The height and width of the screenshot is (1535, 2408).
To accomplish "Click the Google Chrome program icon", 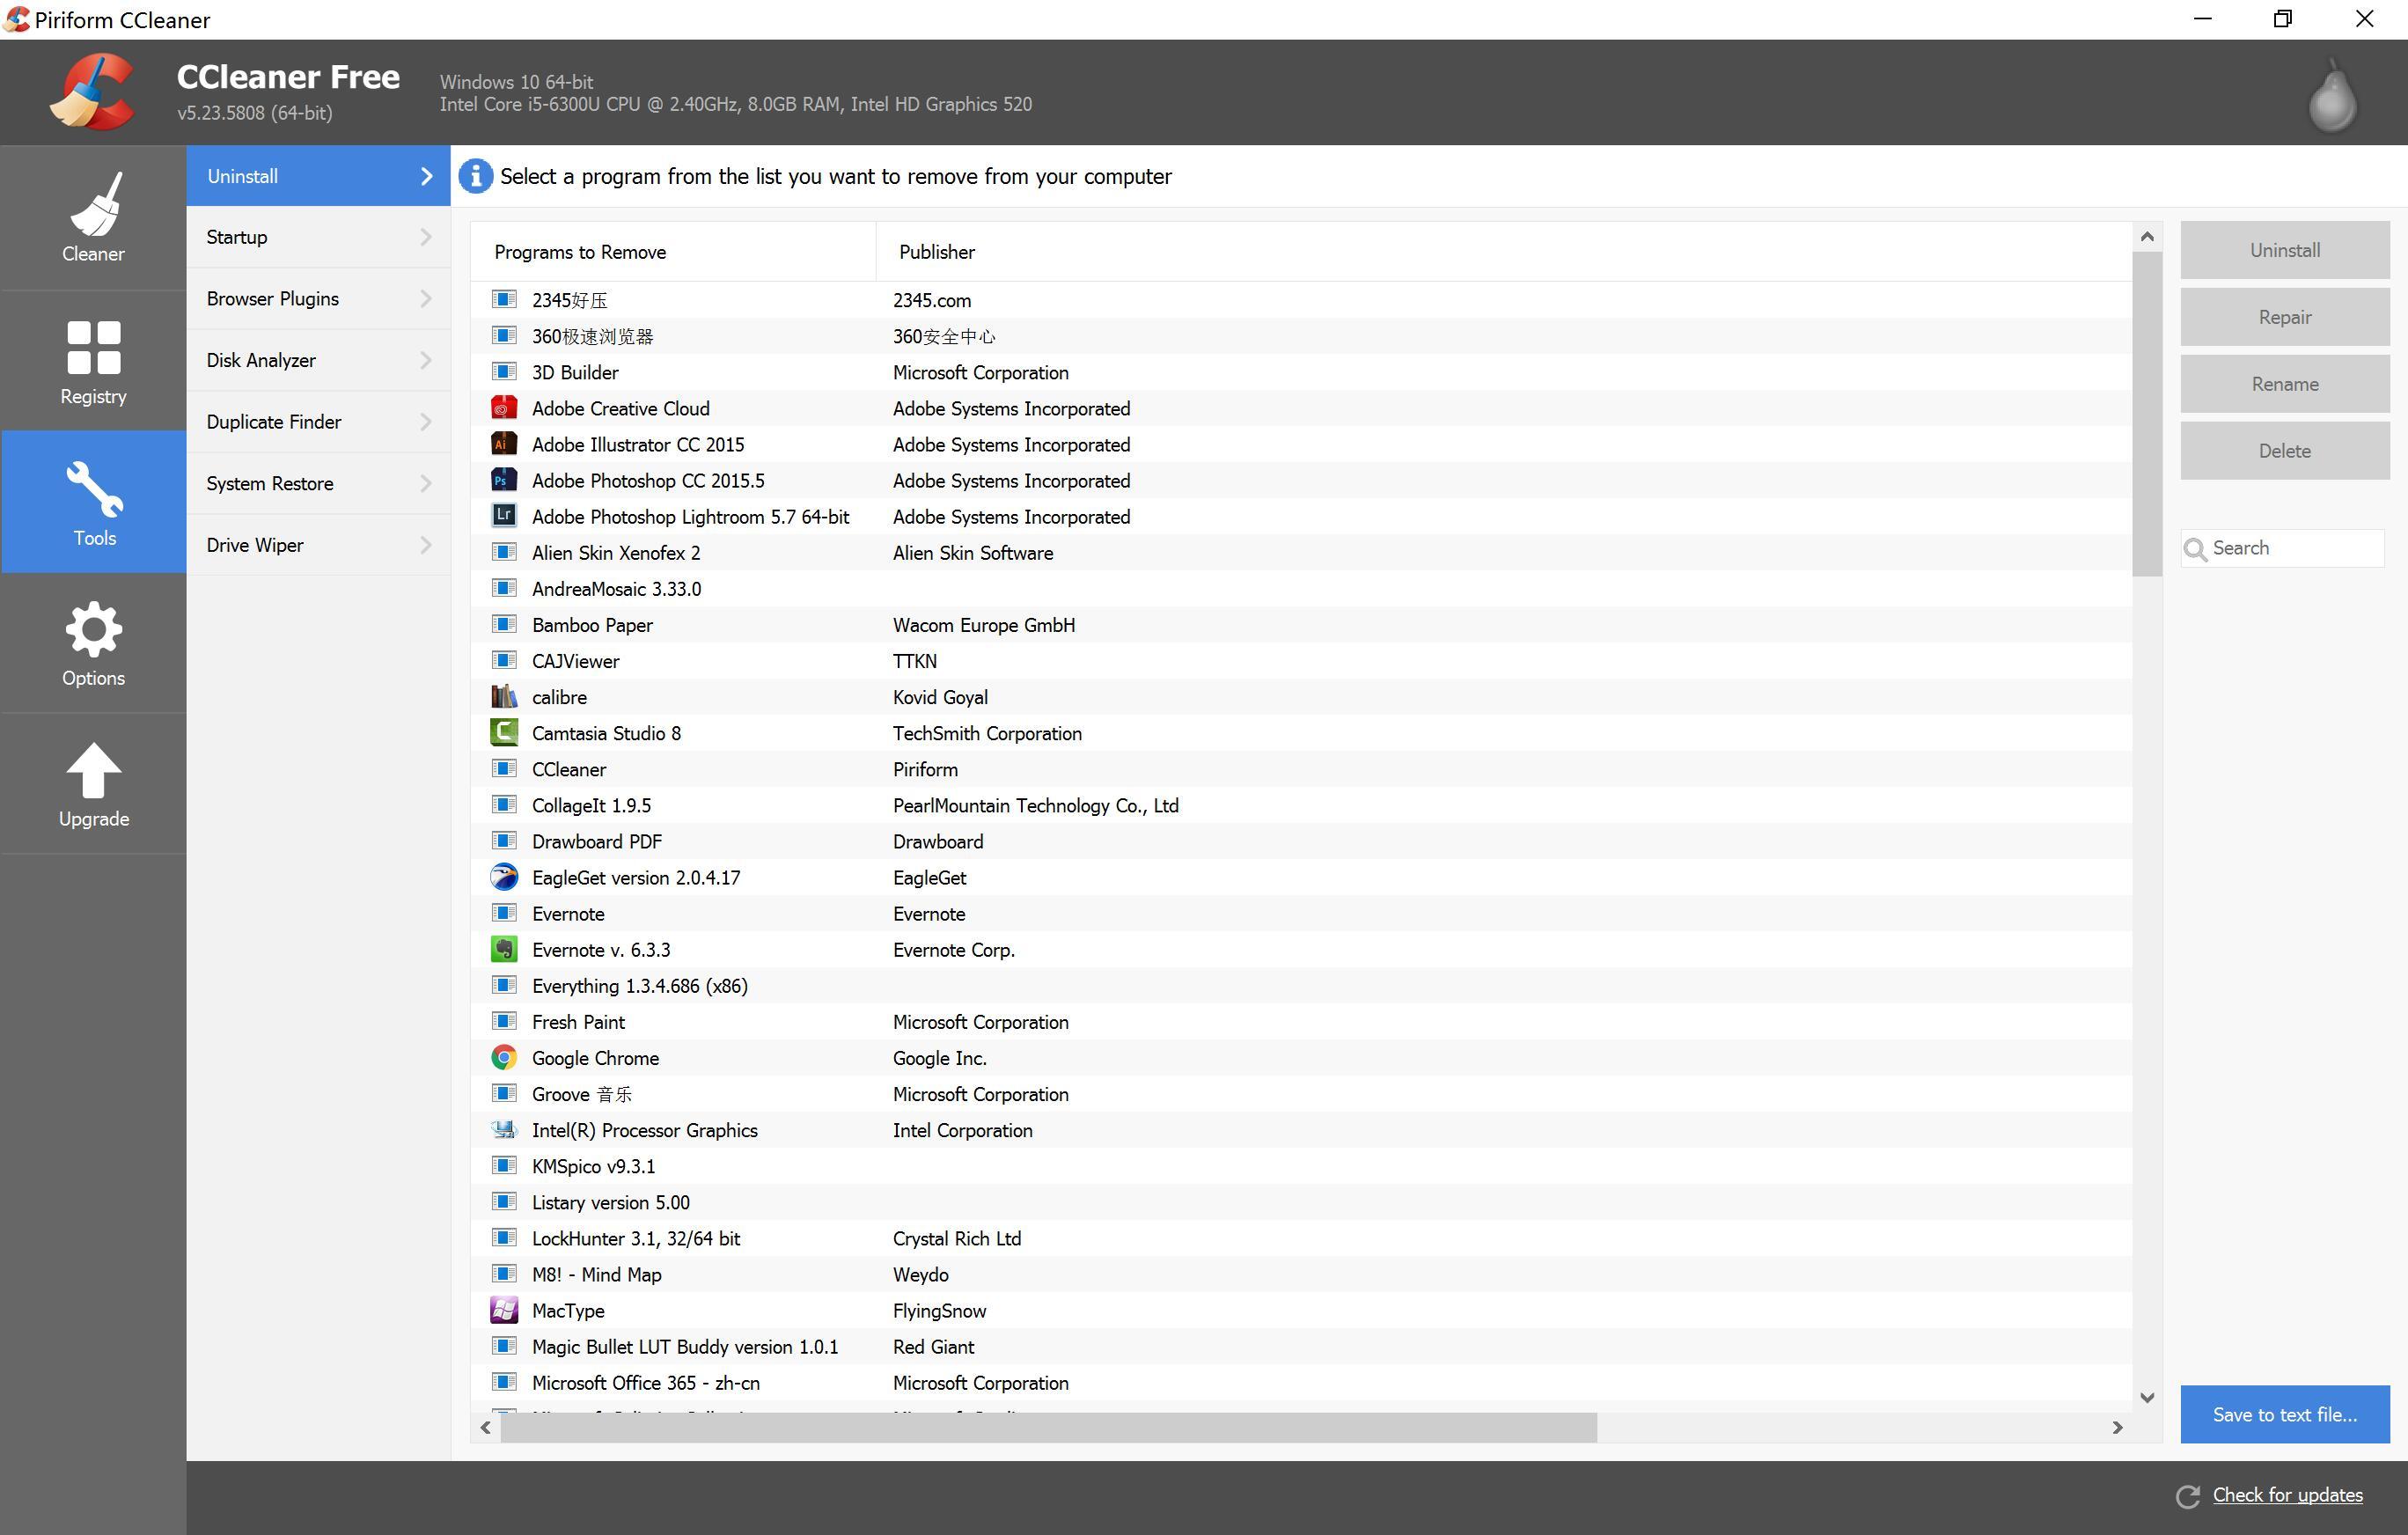I will (504, 1058).
